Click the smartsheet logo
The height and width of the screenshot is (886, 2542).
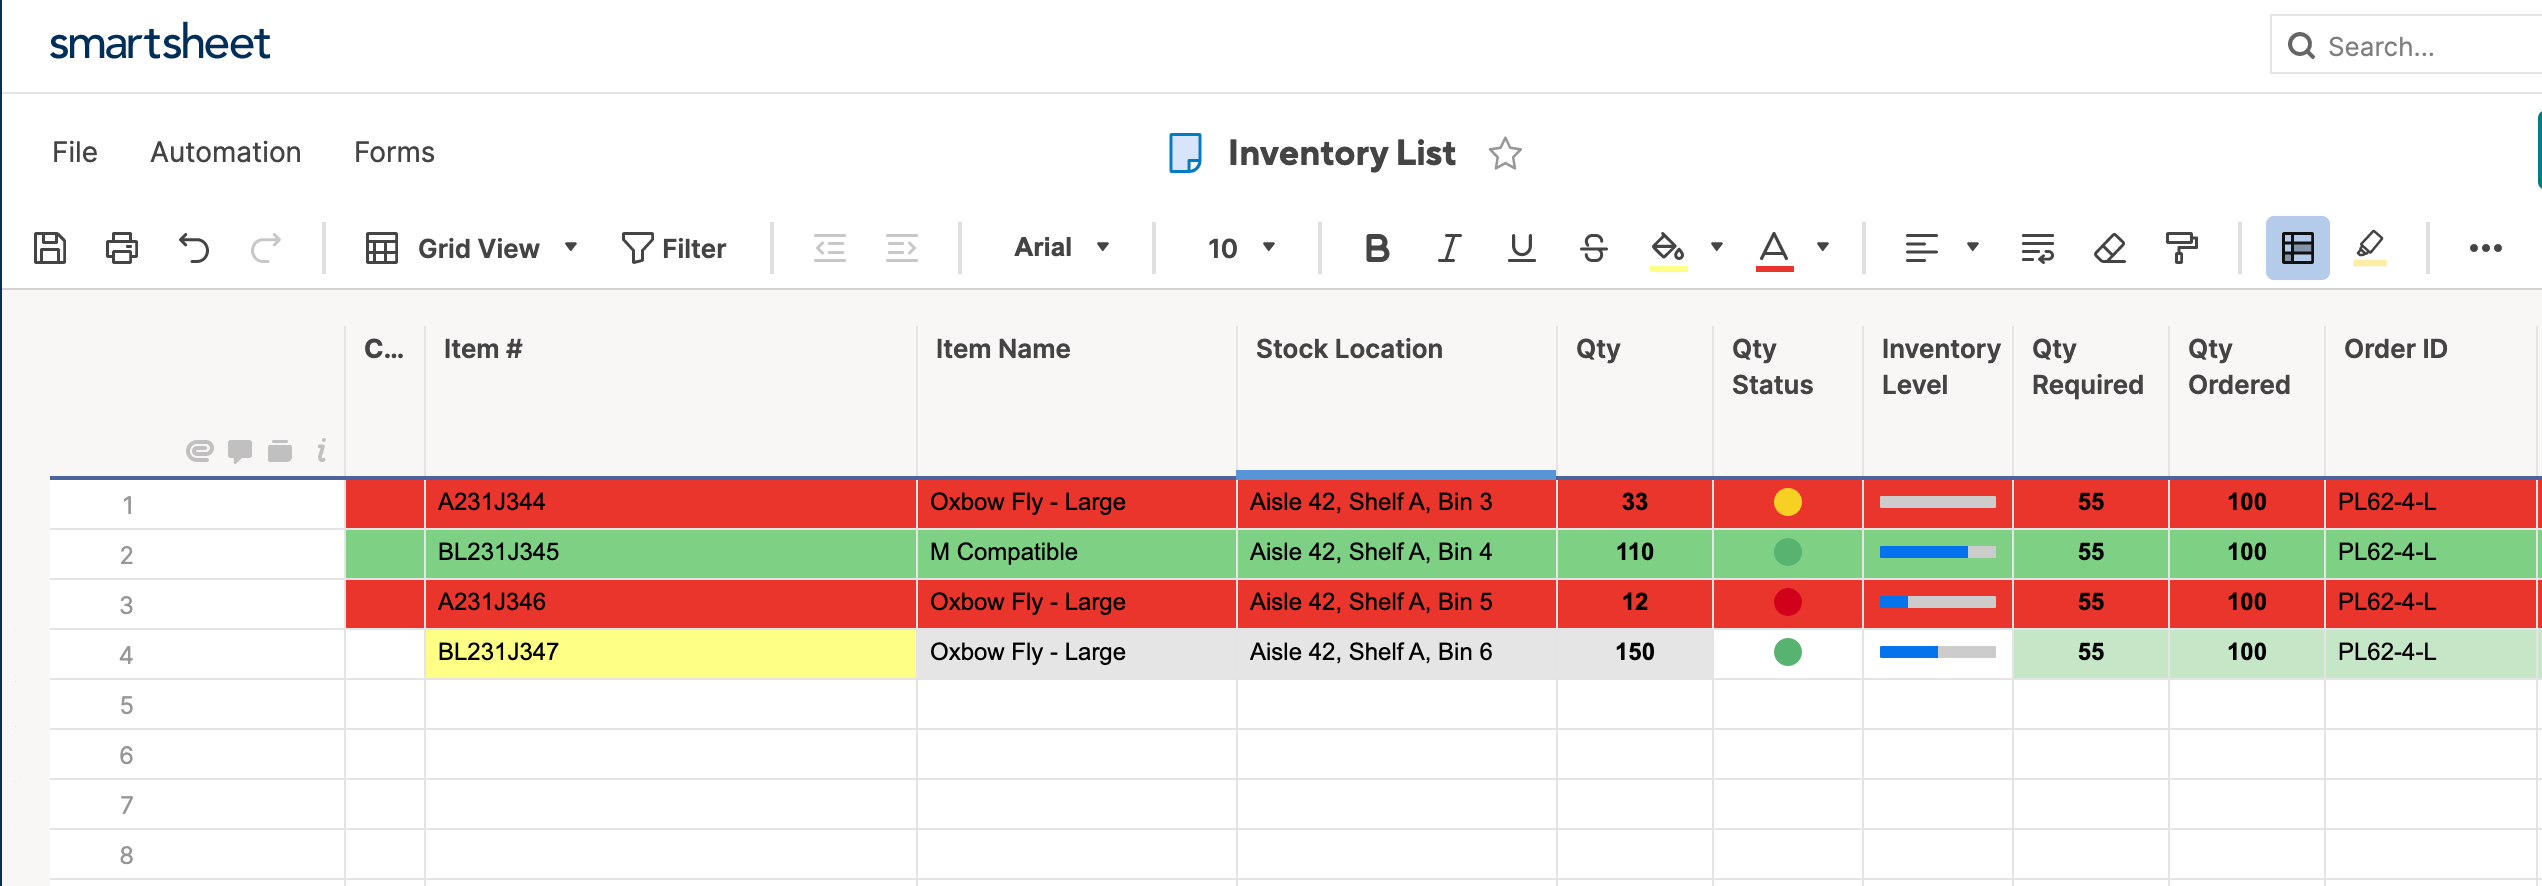pyautogui.click(x=160, y=44)
